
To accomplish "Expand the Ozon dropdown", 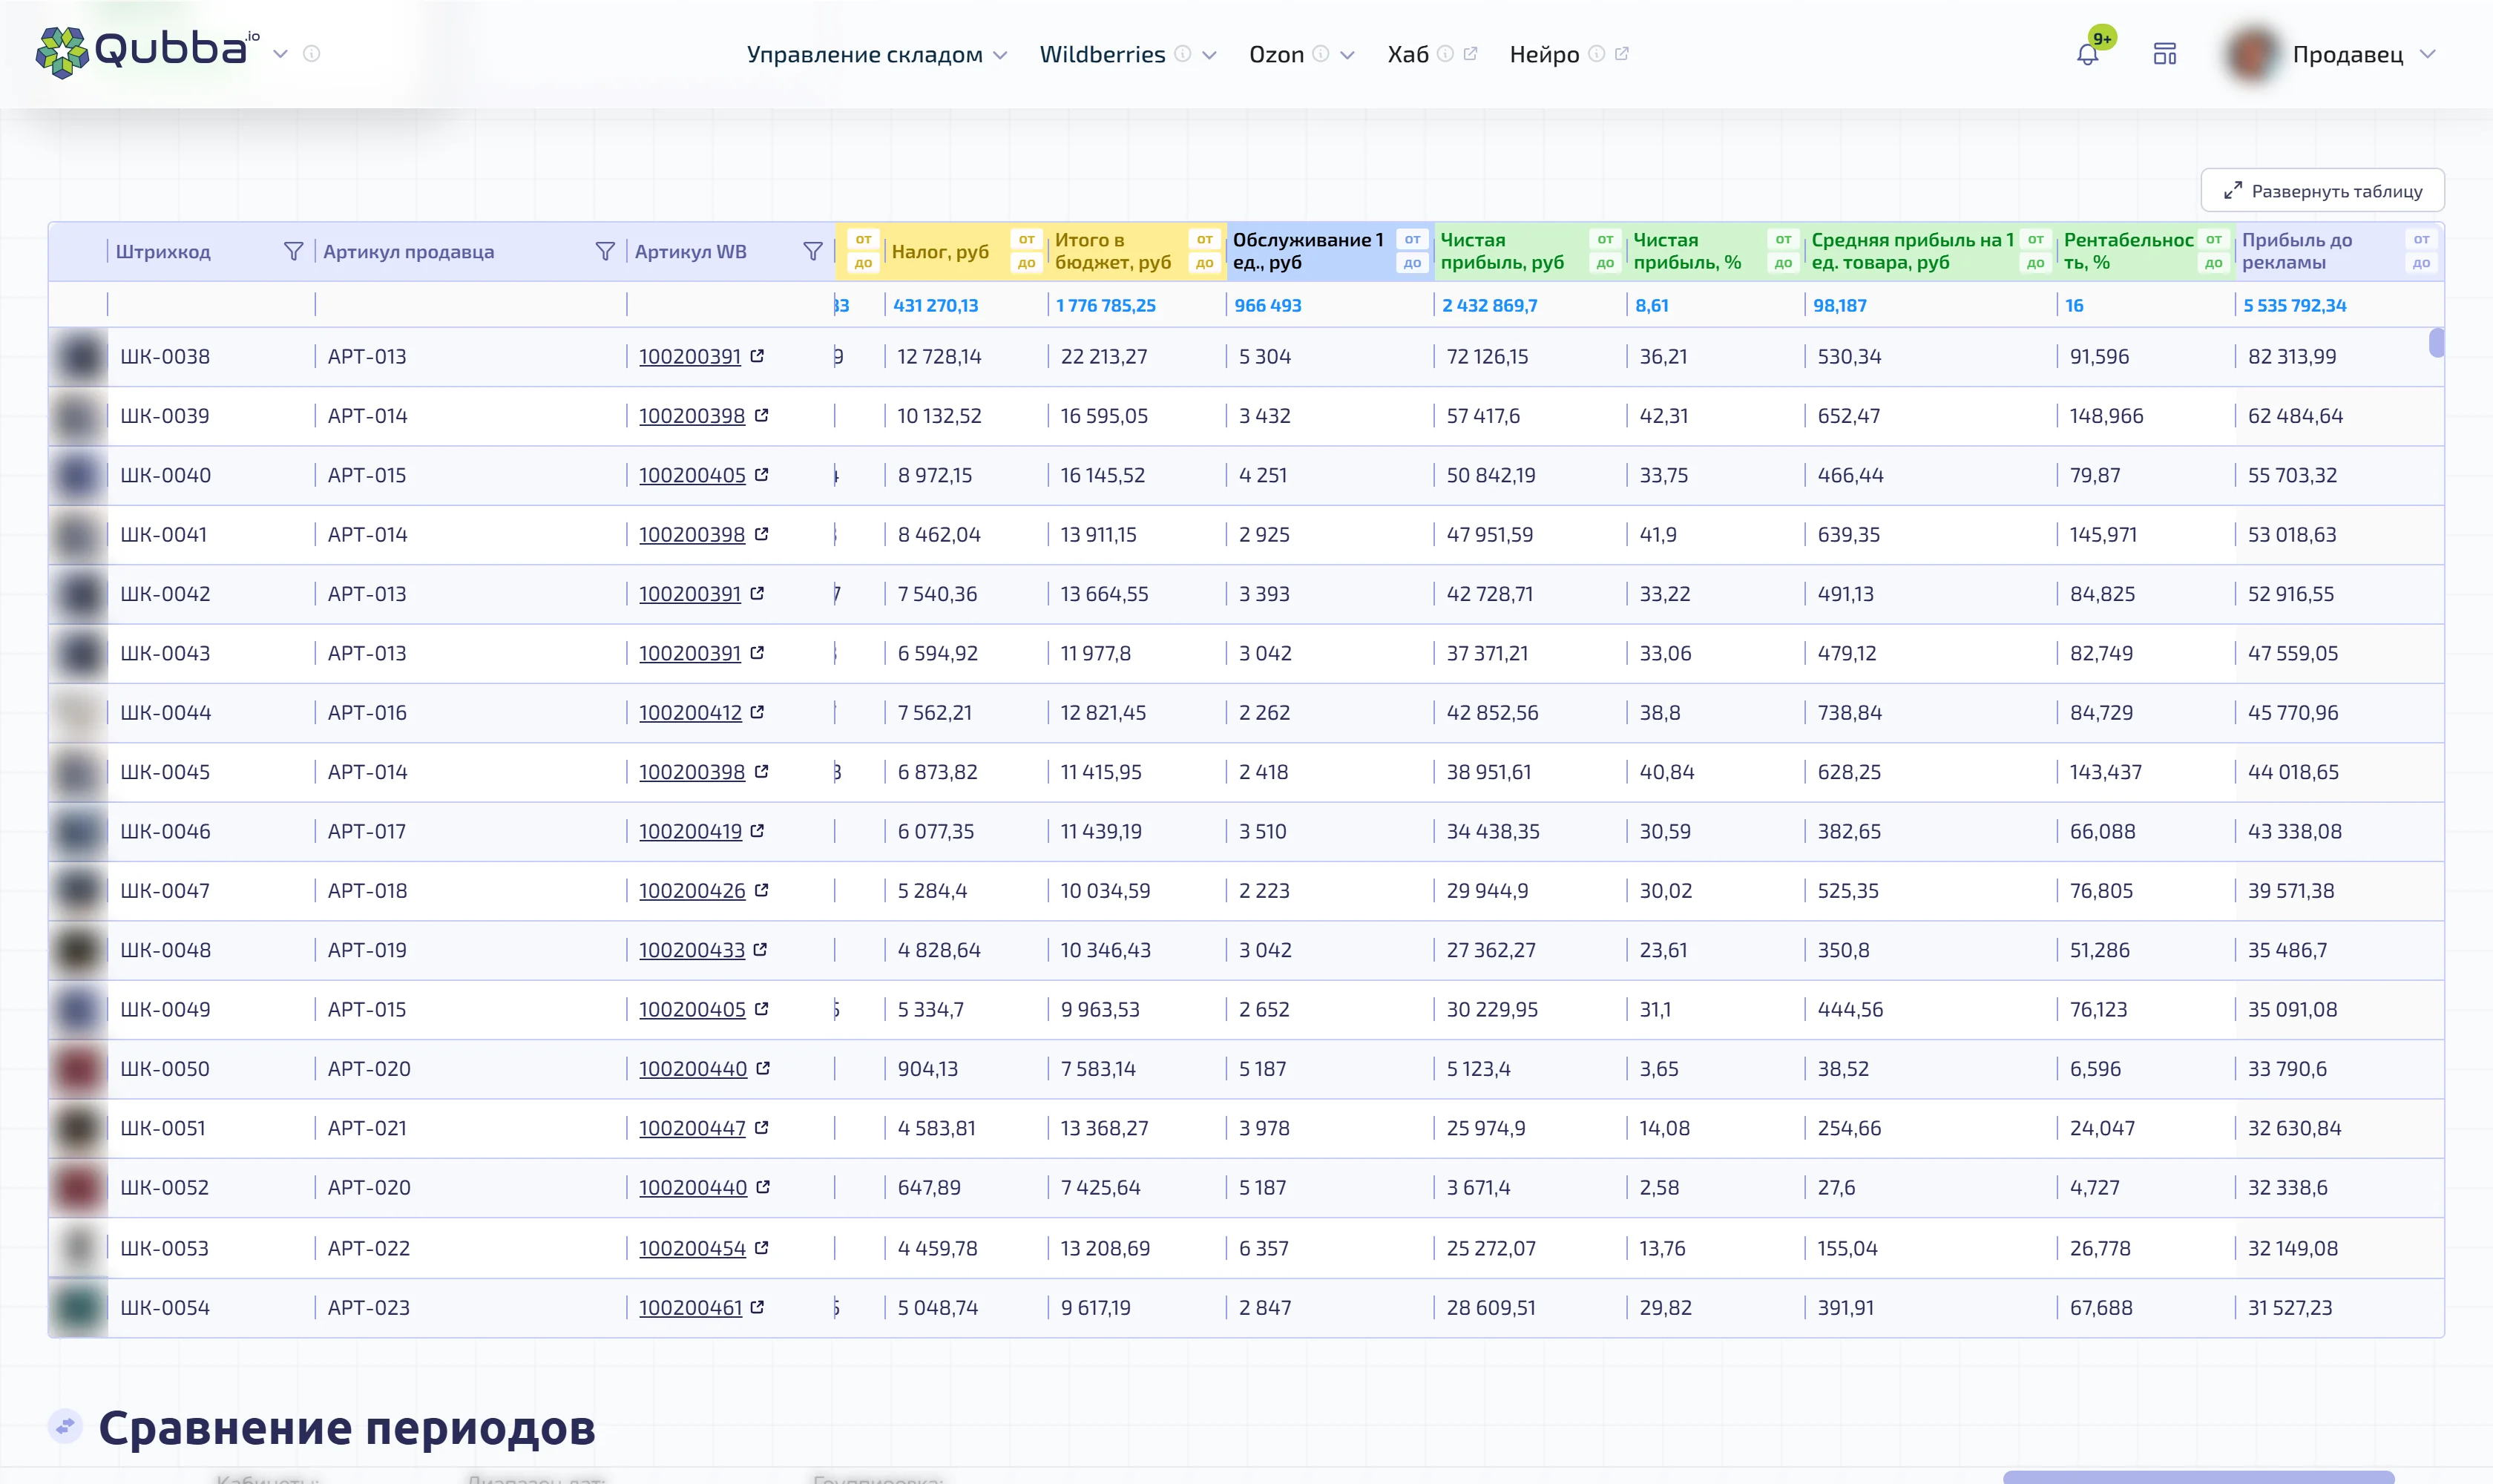I will click(1348, 55).
